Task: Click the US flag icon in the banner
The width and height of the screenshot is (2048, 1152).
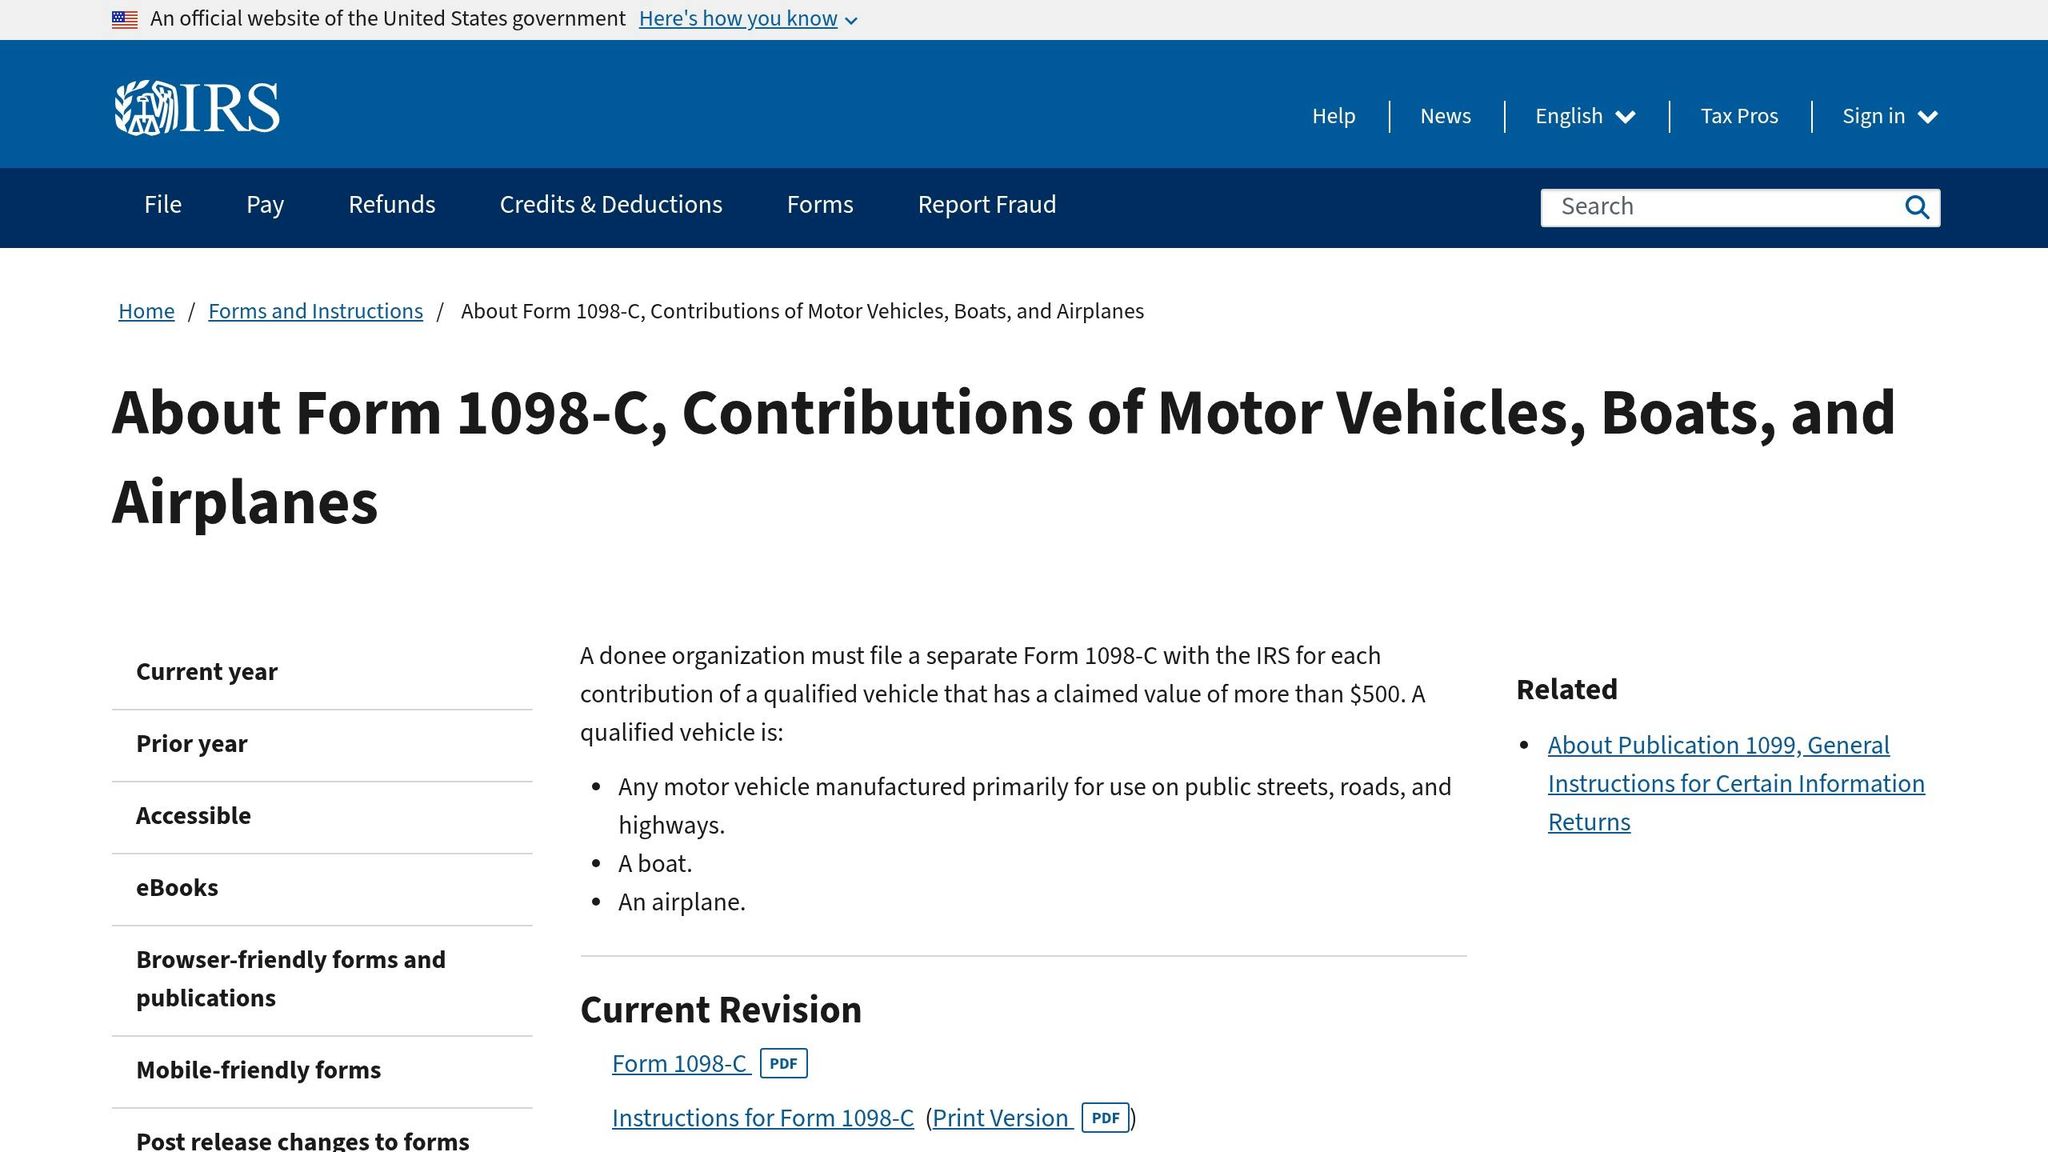Action: pyautogui.click(x=125, y=19)
